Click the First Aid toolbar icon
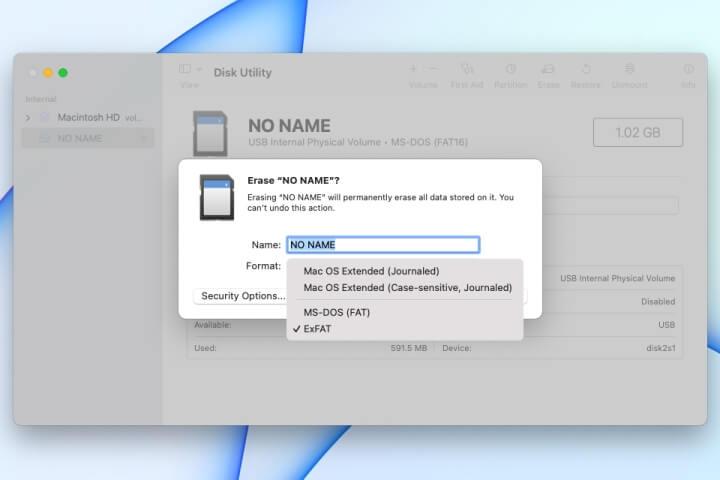This screenshot has height=480, width=720. coord(467,69)
